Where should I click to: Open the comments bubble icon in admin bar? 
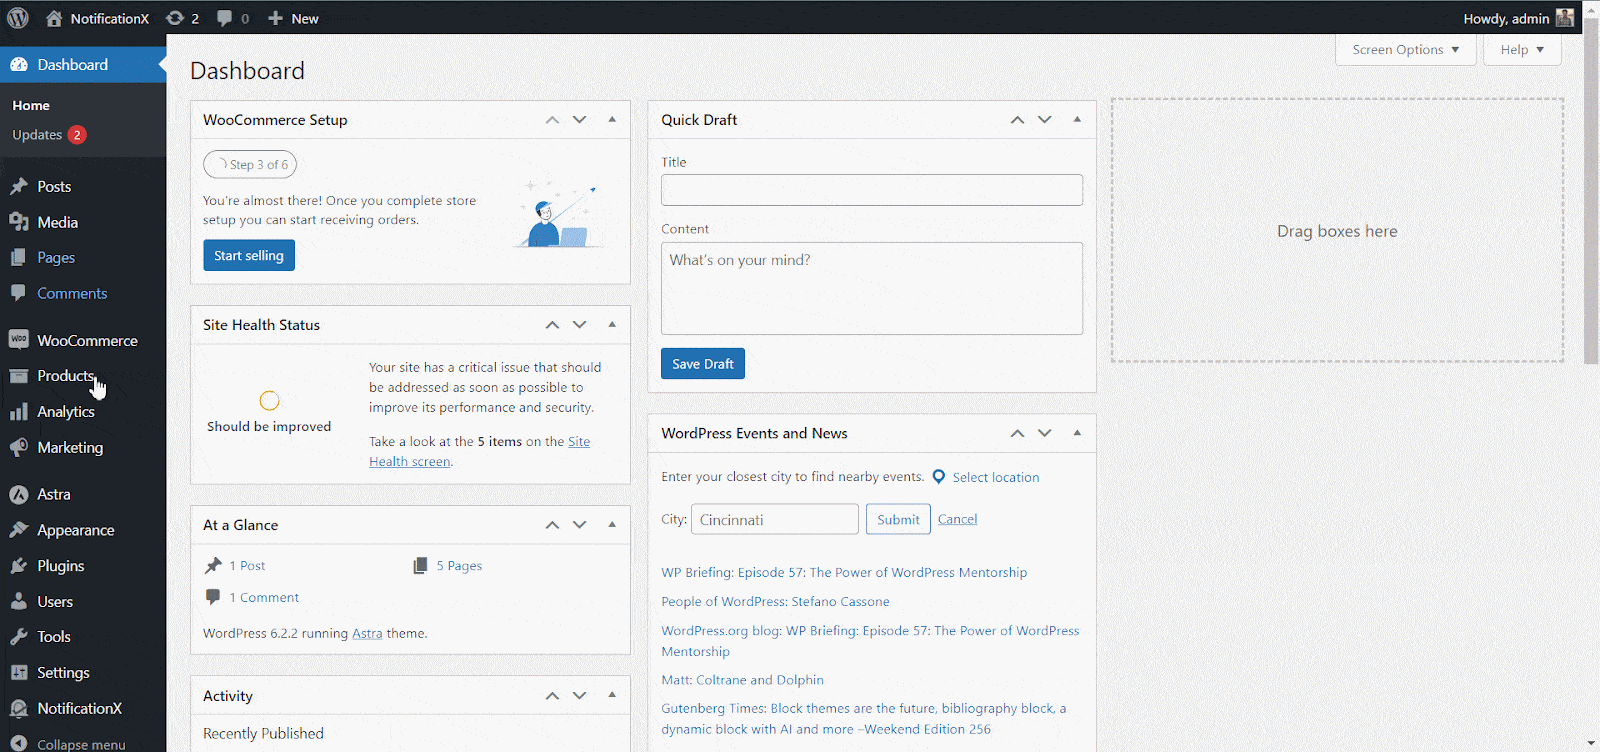[224, 18]
